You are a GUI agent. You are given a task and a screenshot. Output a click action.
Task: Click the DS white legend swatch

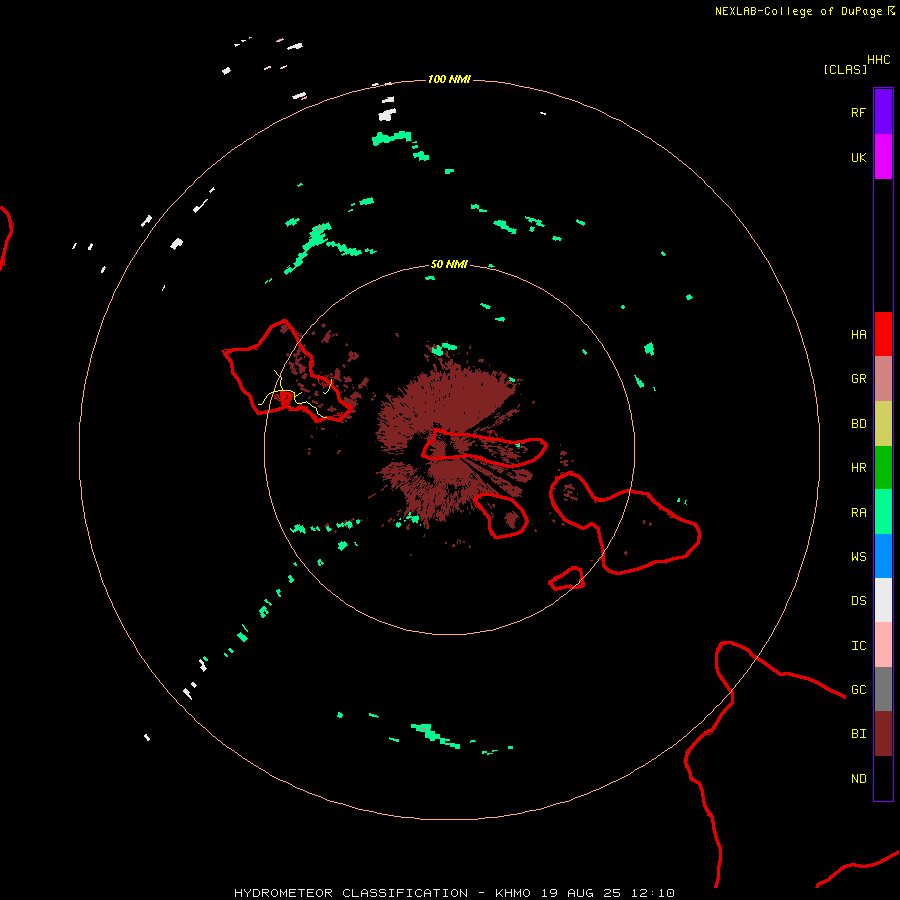coord(883,600)
